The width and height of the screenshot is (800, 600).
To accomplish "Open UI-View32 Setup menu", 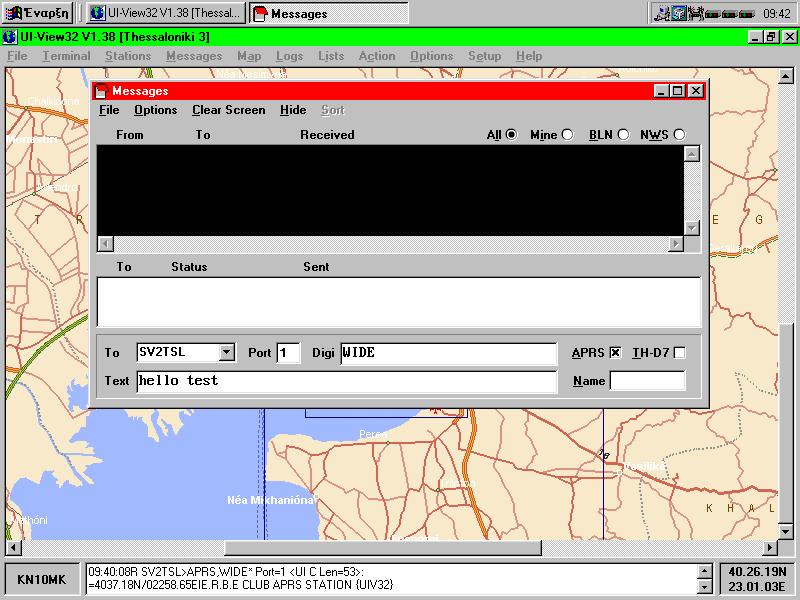I will [x=485, y=56].
